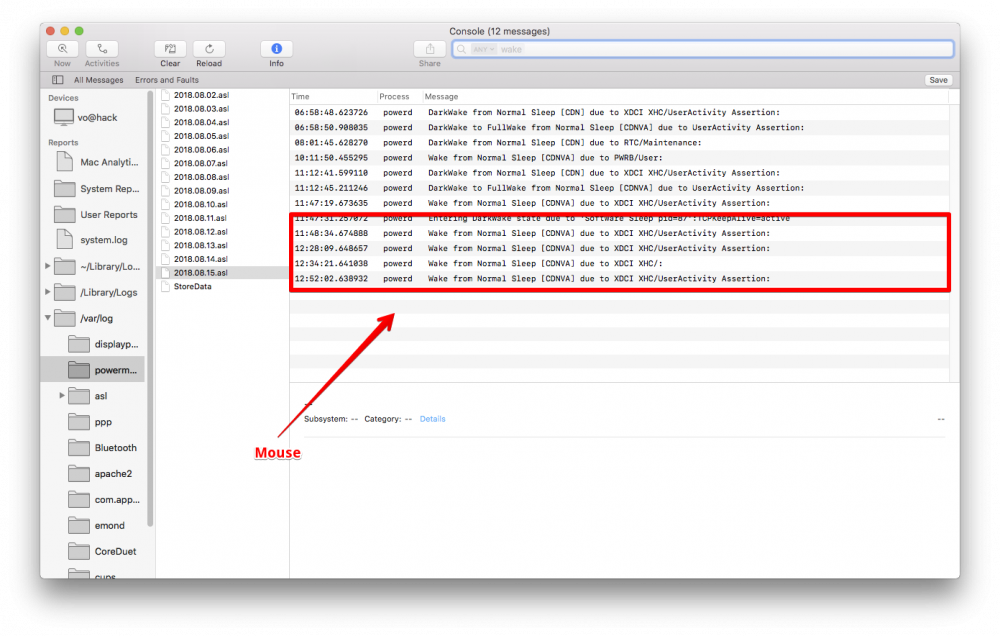Open the com.app... folder
Viewport: 1000px width, 636px height.
(104, 499)
